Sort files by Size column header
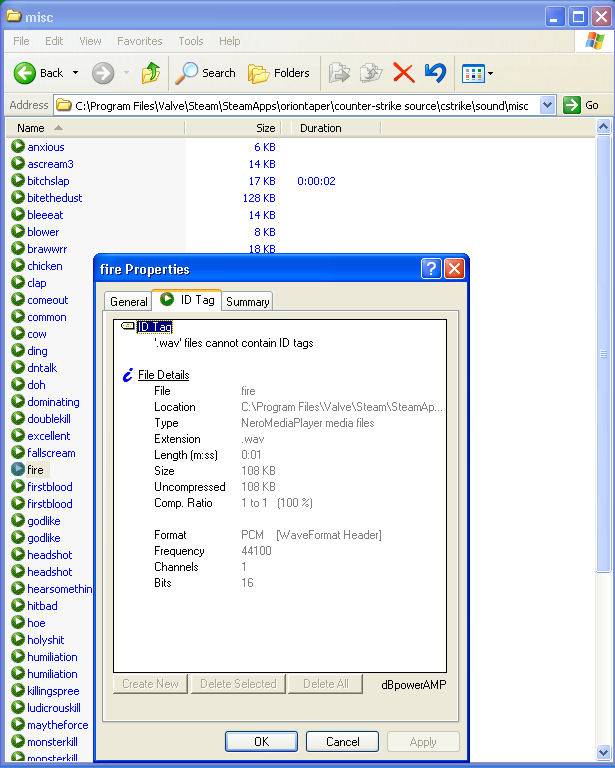The image size is (615, 768). [265, 128]
